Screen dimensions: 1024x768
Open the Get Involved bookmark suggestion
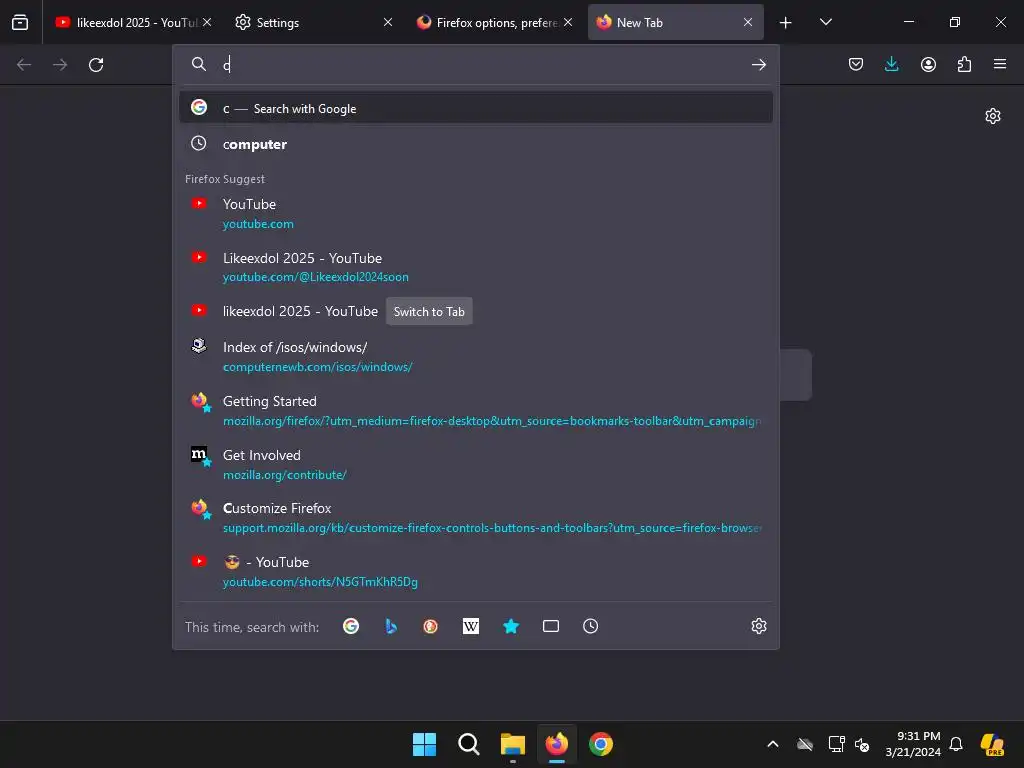[475, 464]
